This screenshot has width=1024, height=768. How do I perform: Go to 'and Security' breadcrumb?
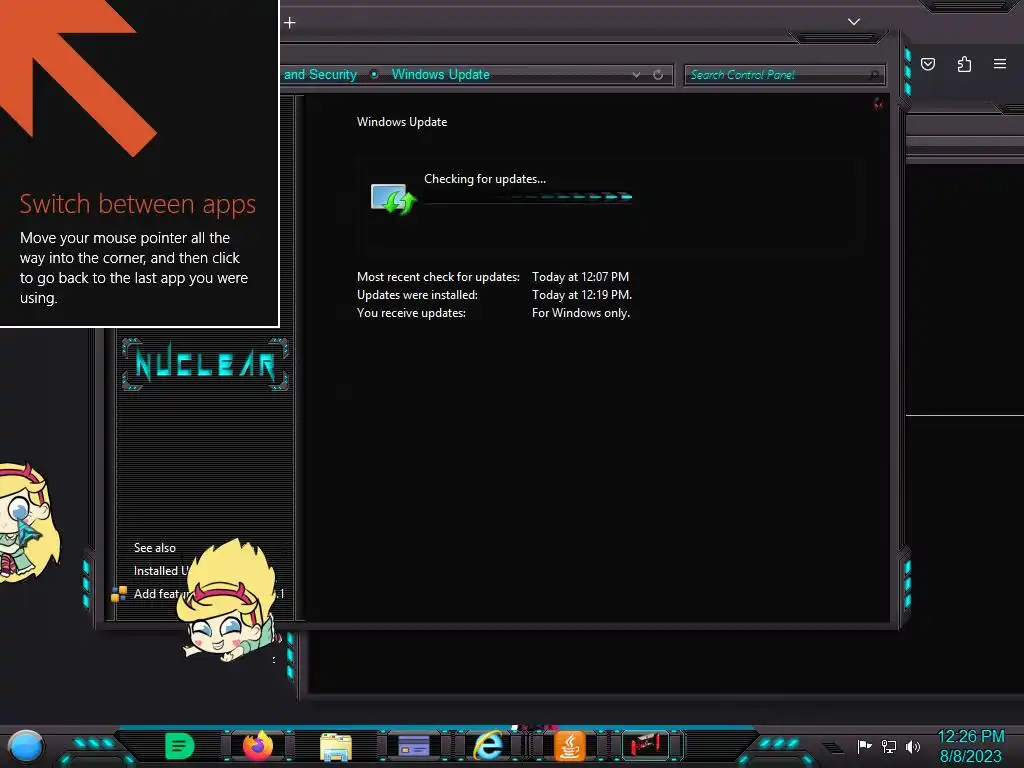[x=320, y=74]
